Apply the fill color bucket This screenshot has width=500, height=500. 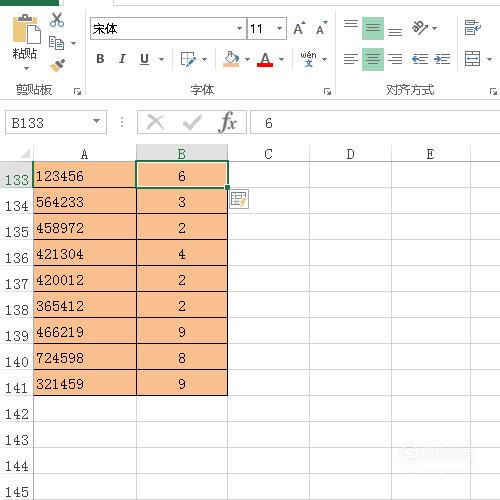231,59
